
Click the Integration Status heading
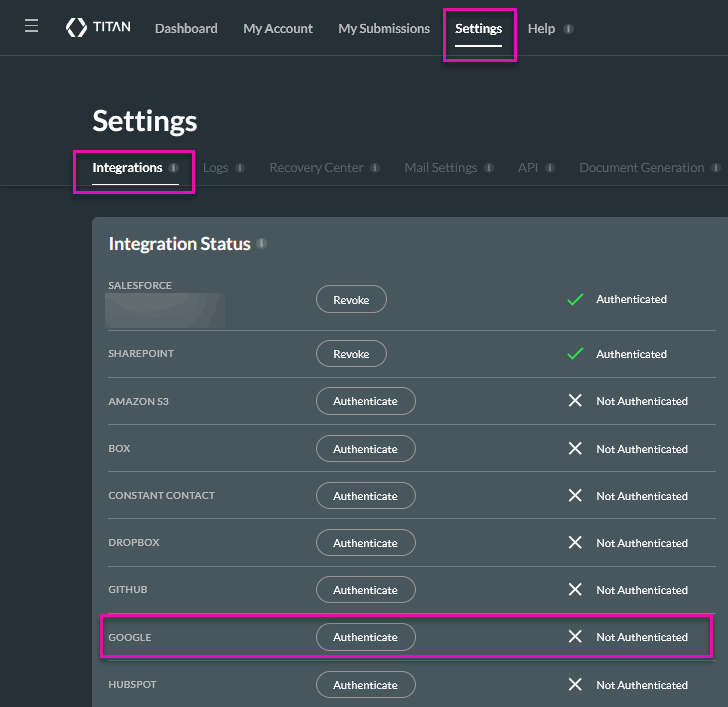(180, 244)
